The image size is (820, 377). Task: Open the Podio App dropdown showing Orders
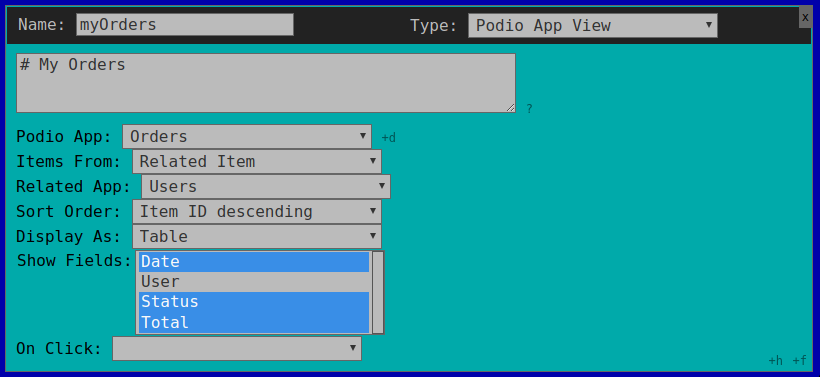point(247,136)
